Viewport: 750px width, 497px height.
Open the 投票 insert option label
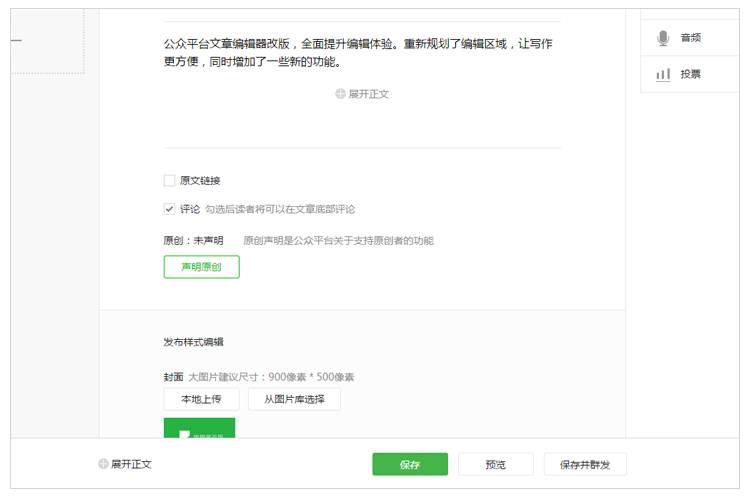691,74
